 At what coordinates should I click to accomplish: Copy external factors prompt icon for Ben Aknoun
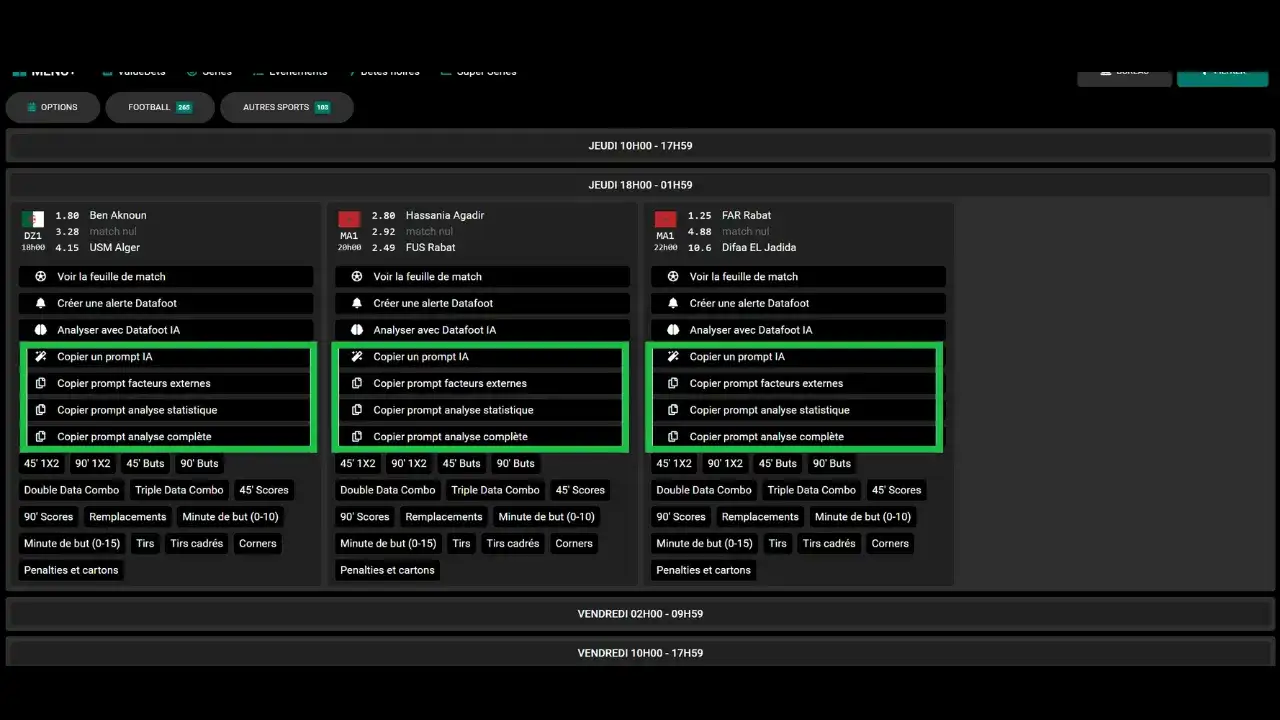coord(41,383)
